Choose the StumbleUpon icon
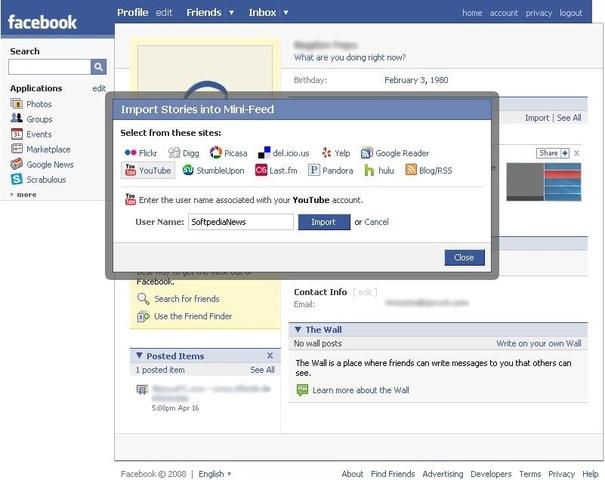This screenshot has width=605, height=480. (188, 170)
